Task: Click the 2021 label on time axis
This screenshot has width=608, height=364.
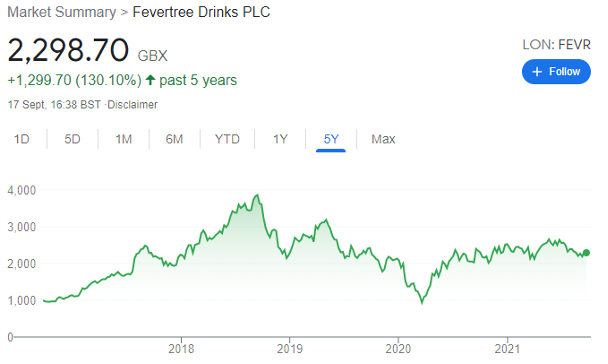Action: [x=507, y=349]
